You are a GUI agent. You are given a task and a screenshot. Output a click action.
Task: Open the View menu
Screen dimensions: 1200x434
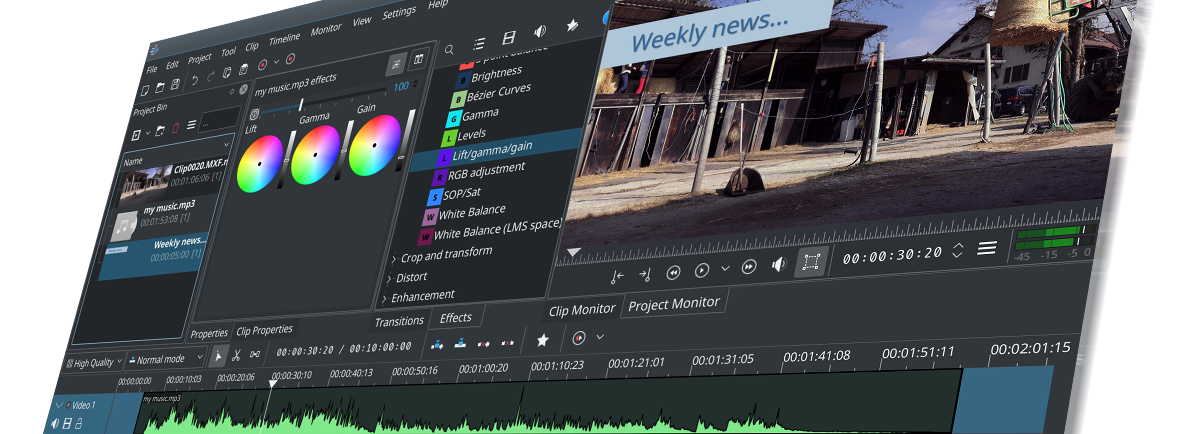pyautogui.click(x=362, y=20)
